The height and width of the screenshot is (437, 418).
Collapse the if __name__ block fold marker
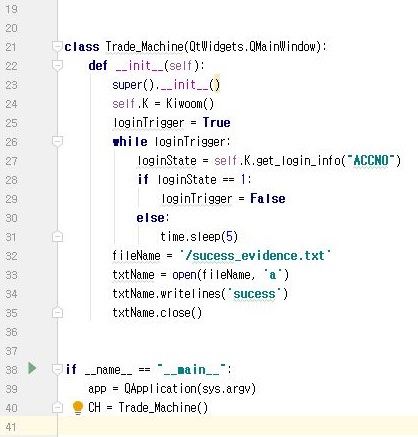(x=57, y=369)
